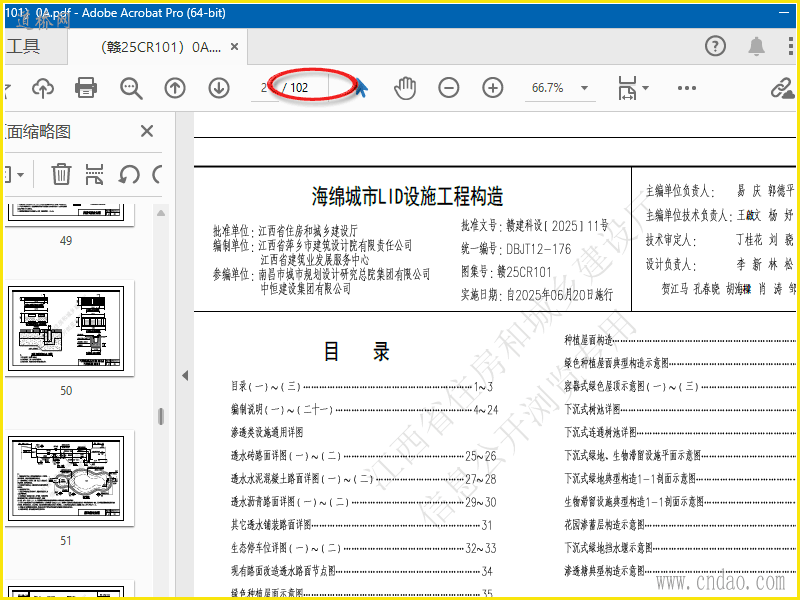
Task: Click the 透水沥青路面详图 contents entry
Action: point(363,502)
